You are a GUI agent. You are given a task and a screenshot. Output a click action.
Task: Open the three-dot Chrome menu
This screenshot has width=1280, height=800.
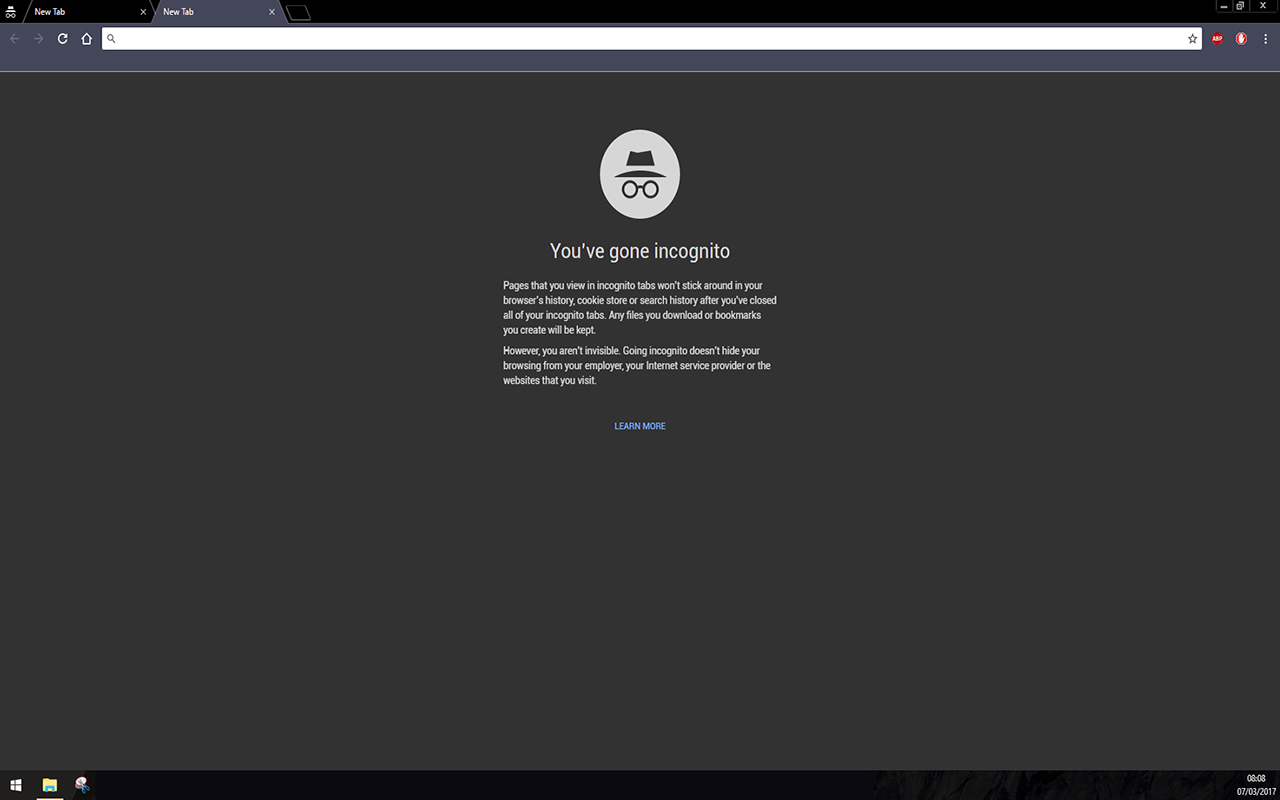[x=1265, y=39]
